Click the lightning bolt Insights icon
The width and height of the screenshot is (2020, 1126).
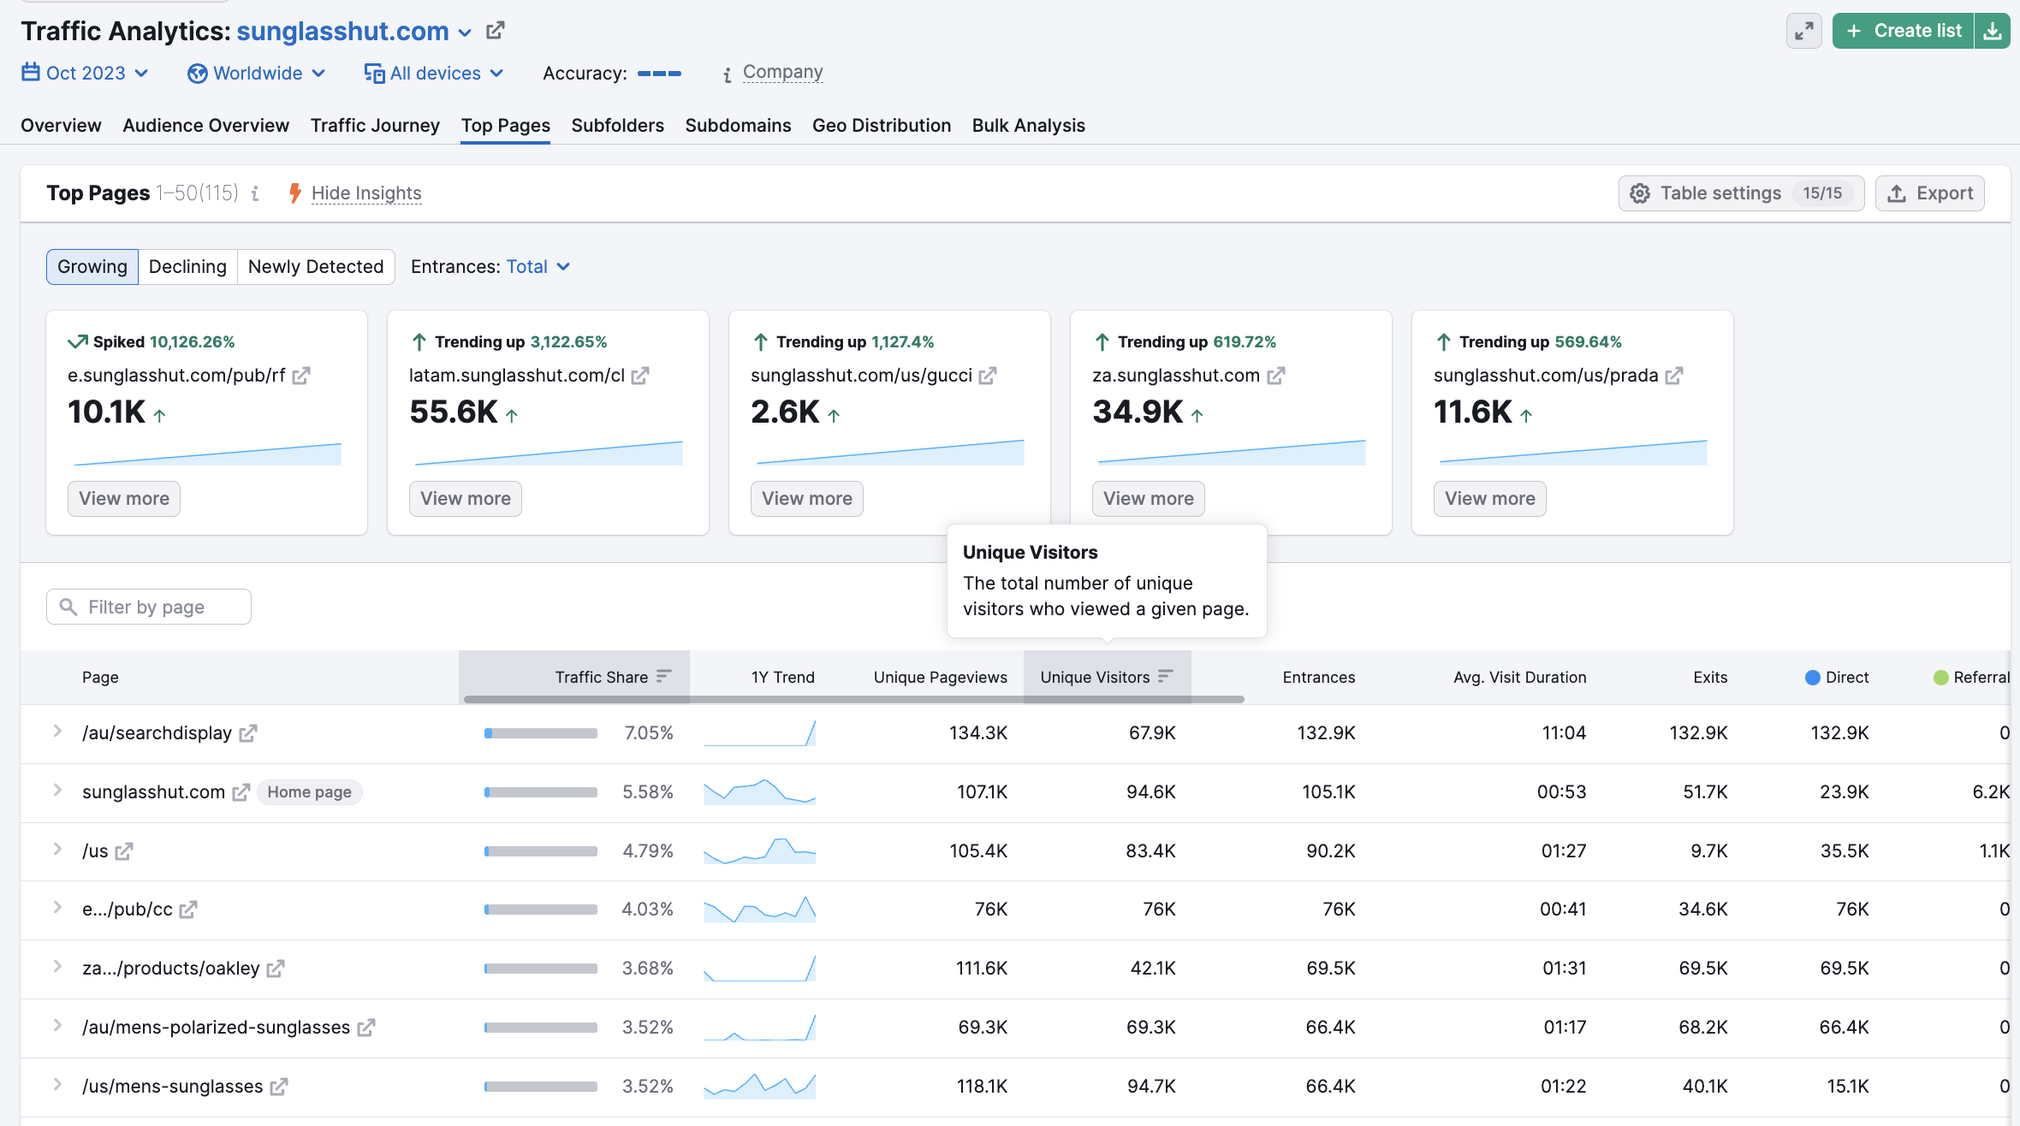tap(294, 193)
